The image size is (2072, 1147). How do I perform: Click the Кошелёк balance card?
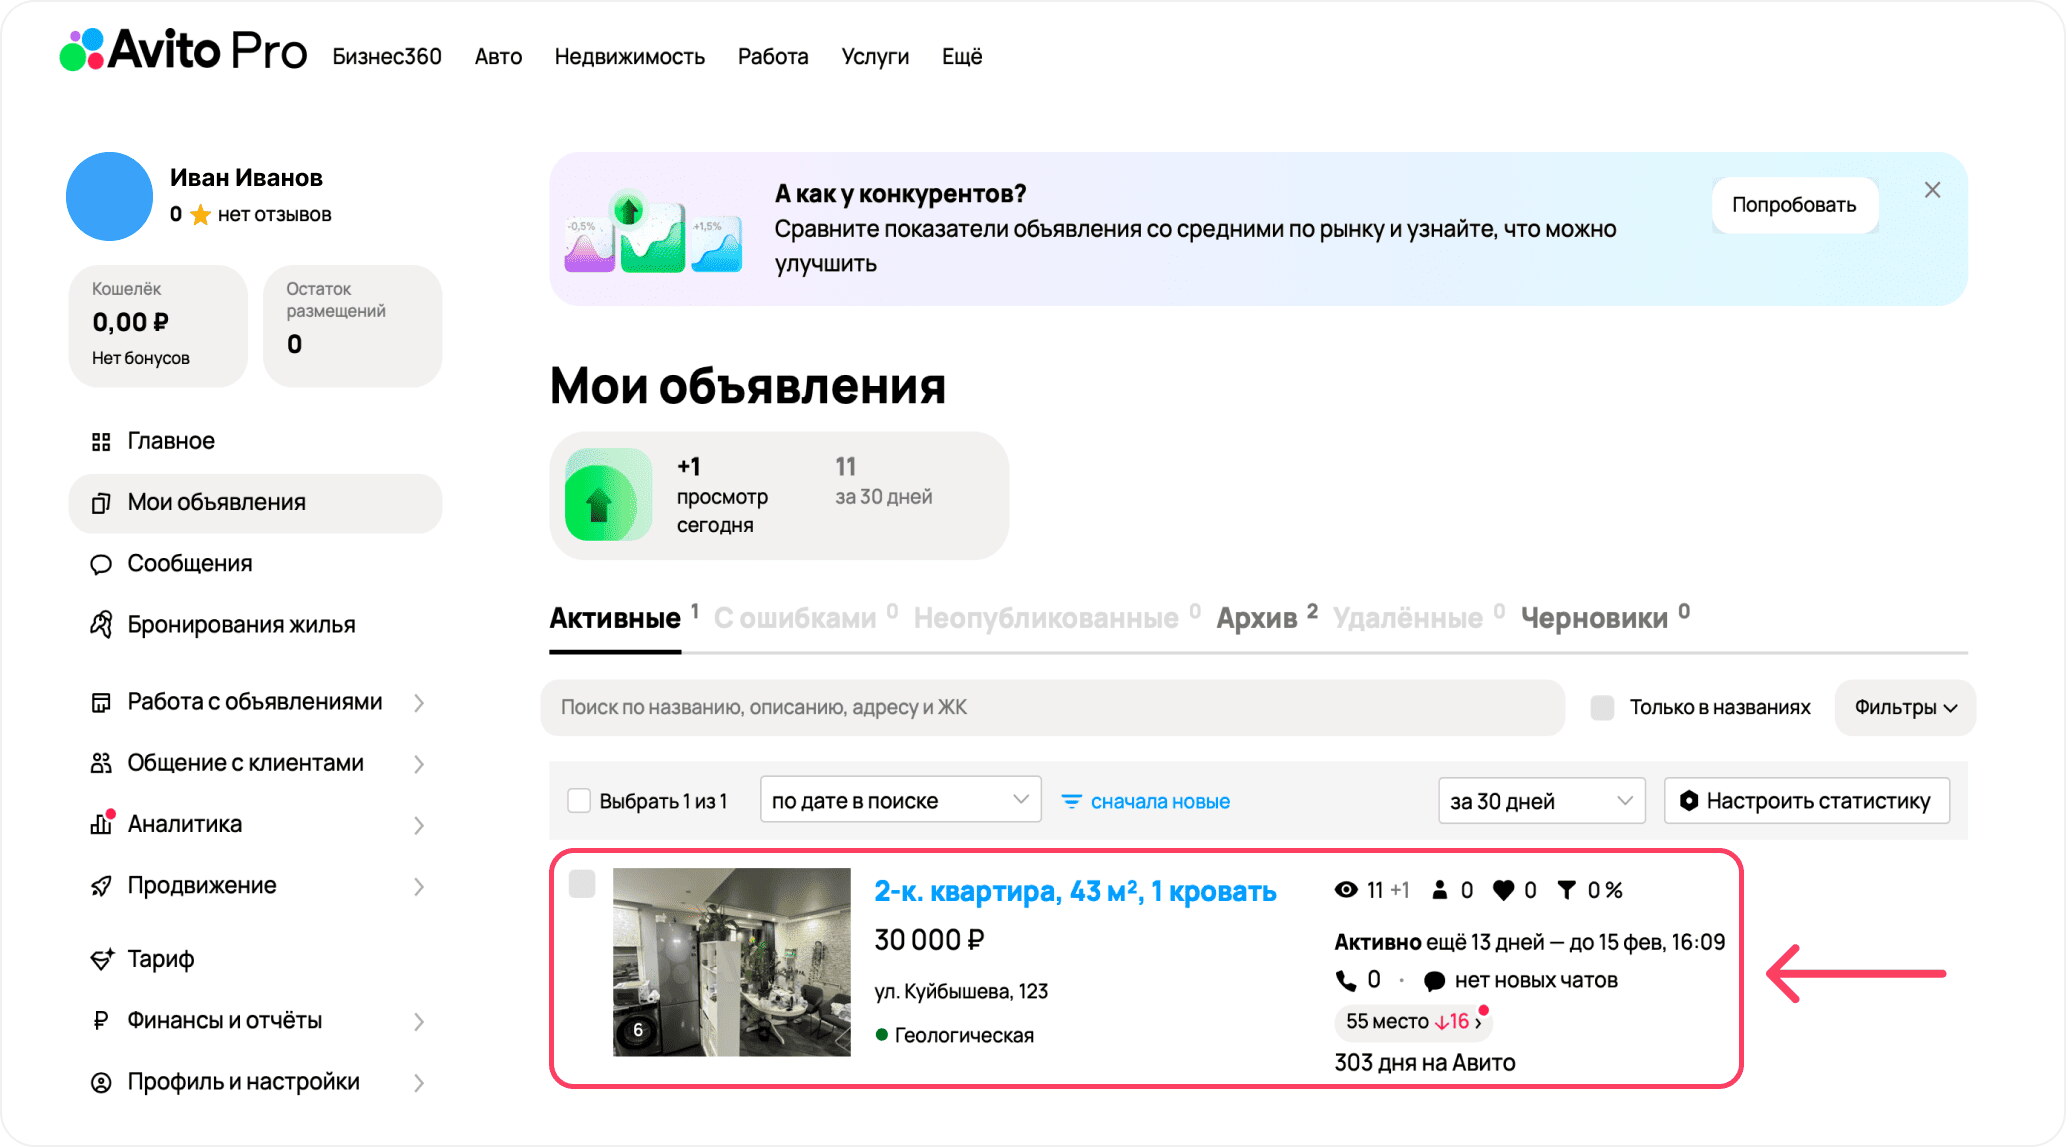(x=158, y=326)
